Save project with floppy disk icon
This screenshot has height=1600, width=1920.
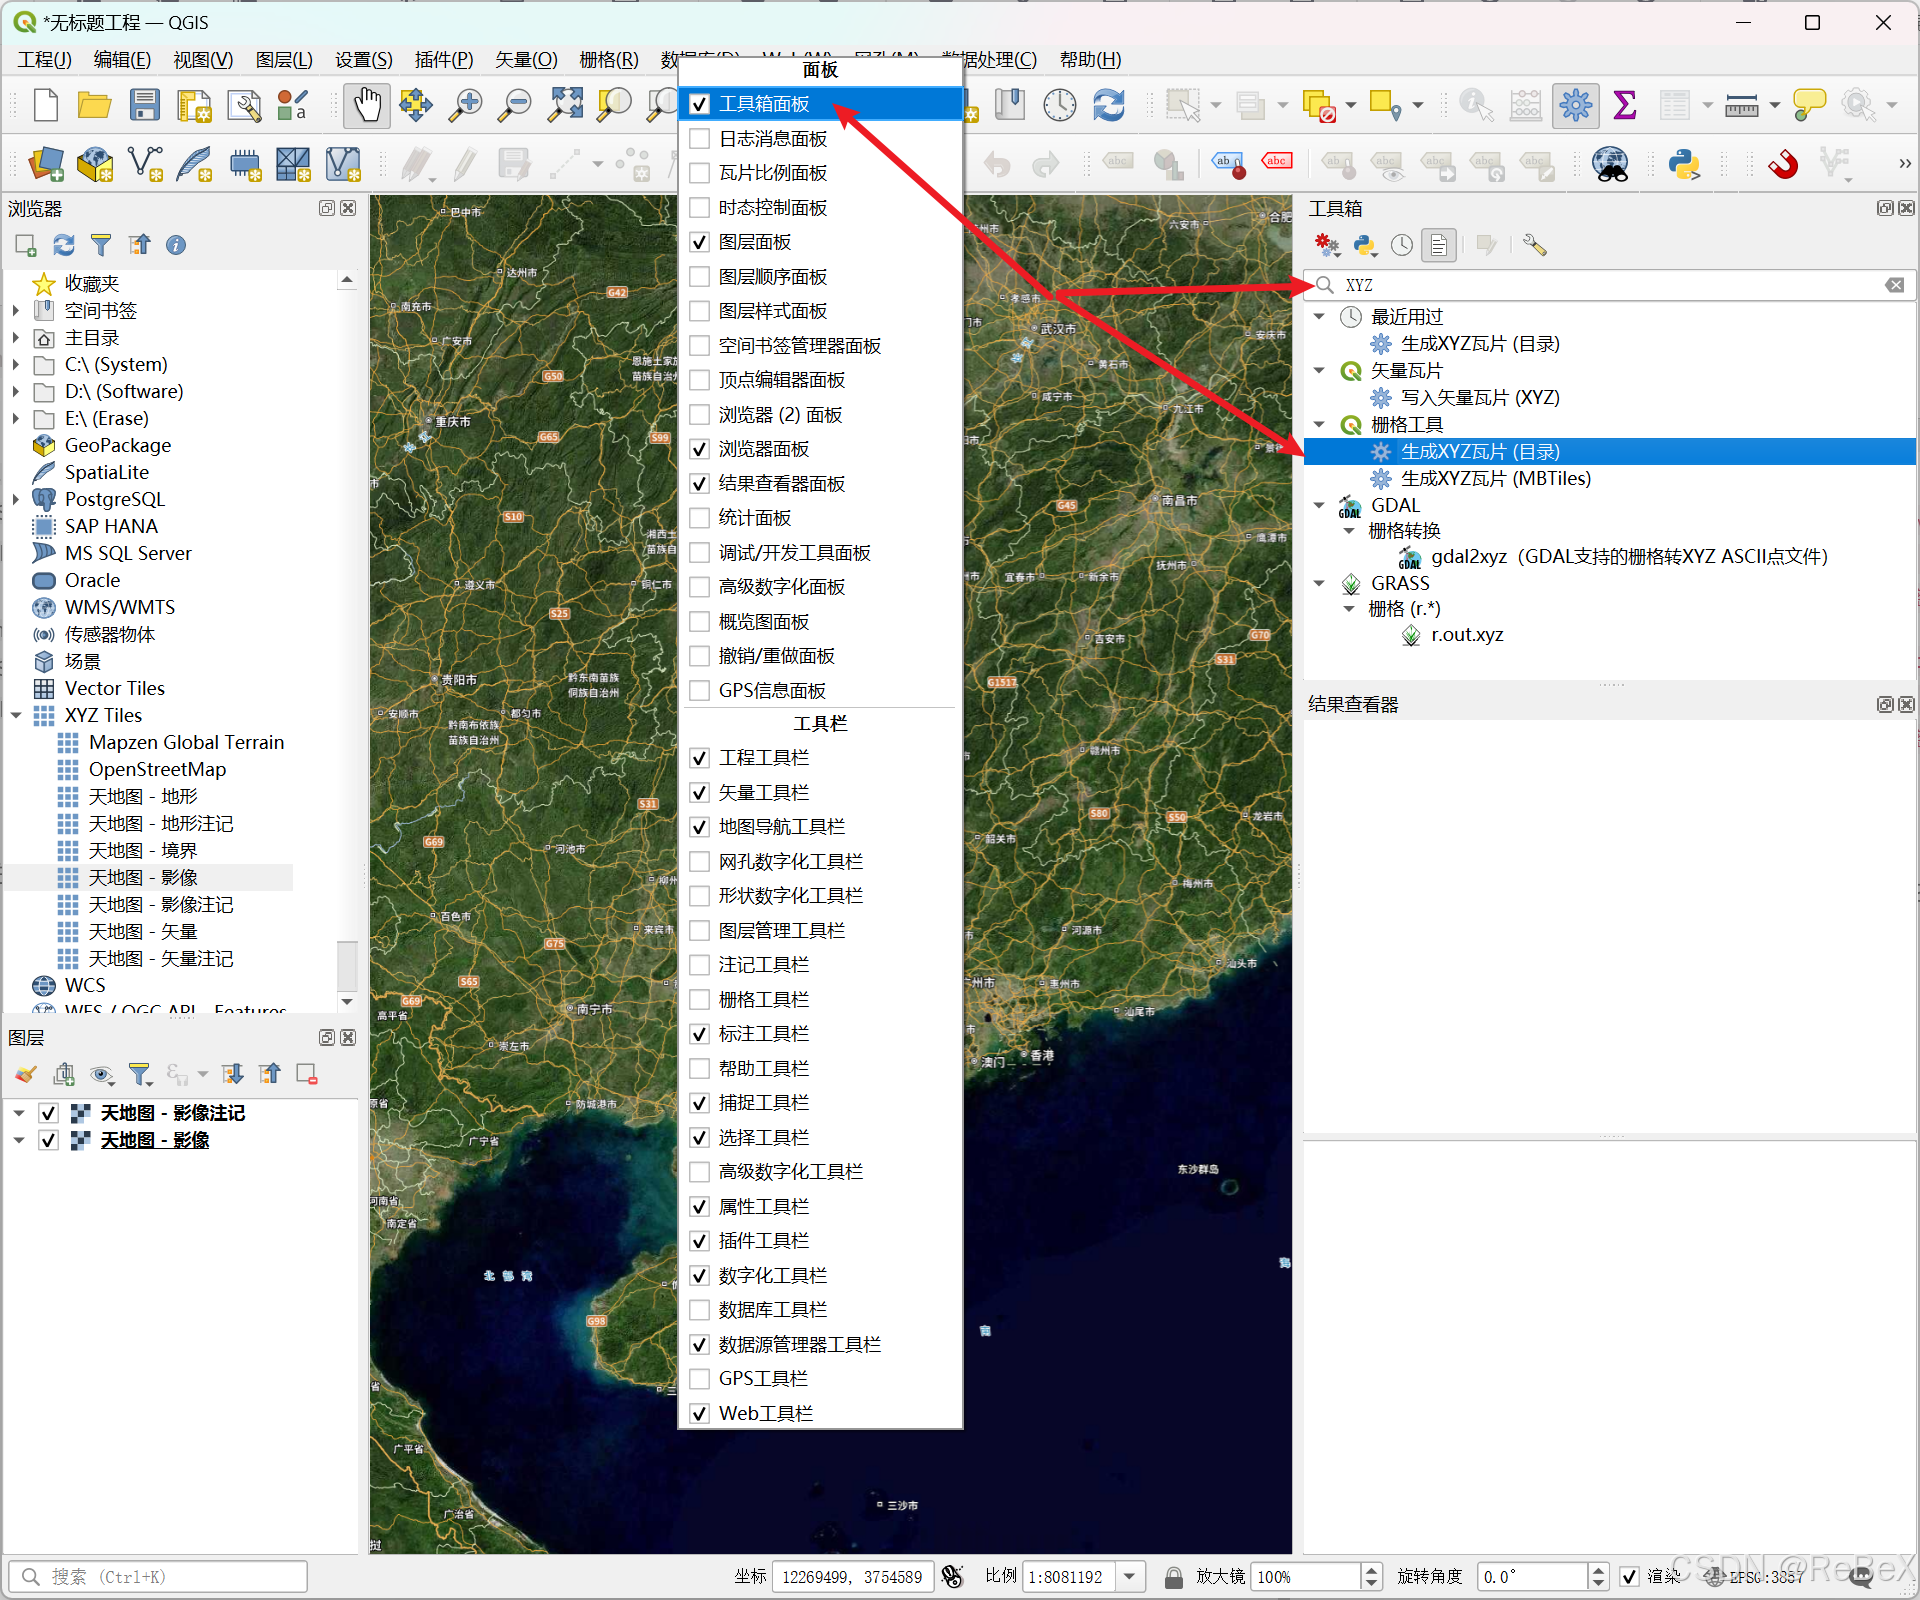pos(145,105)
